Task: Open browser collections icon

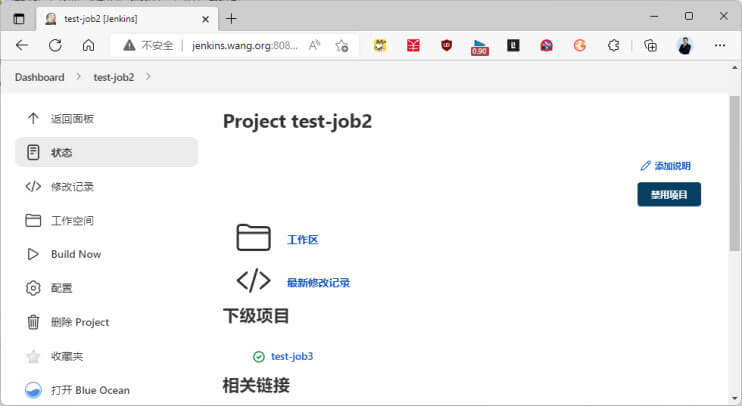Action: [651, 45]
